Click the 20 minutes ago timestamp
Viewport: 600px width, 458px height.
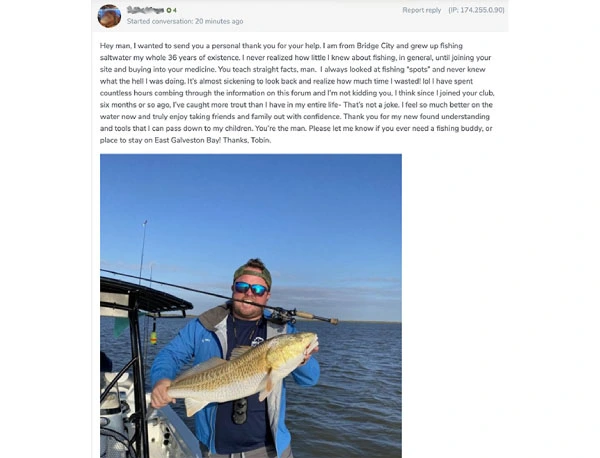219,21
